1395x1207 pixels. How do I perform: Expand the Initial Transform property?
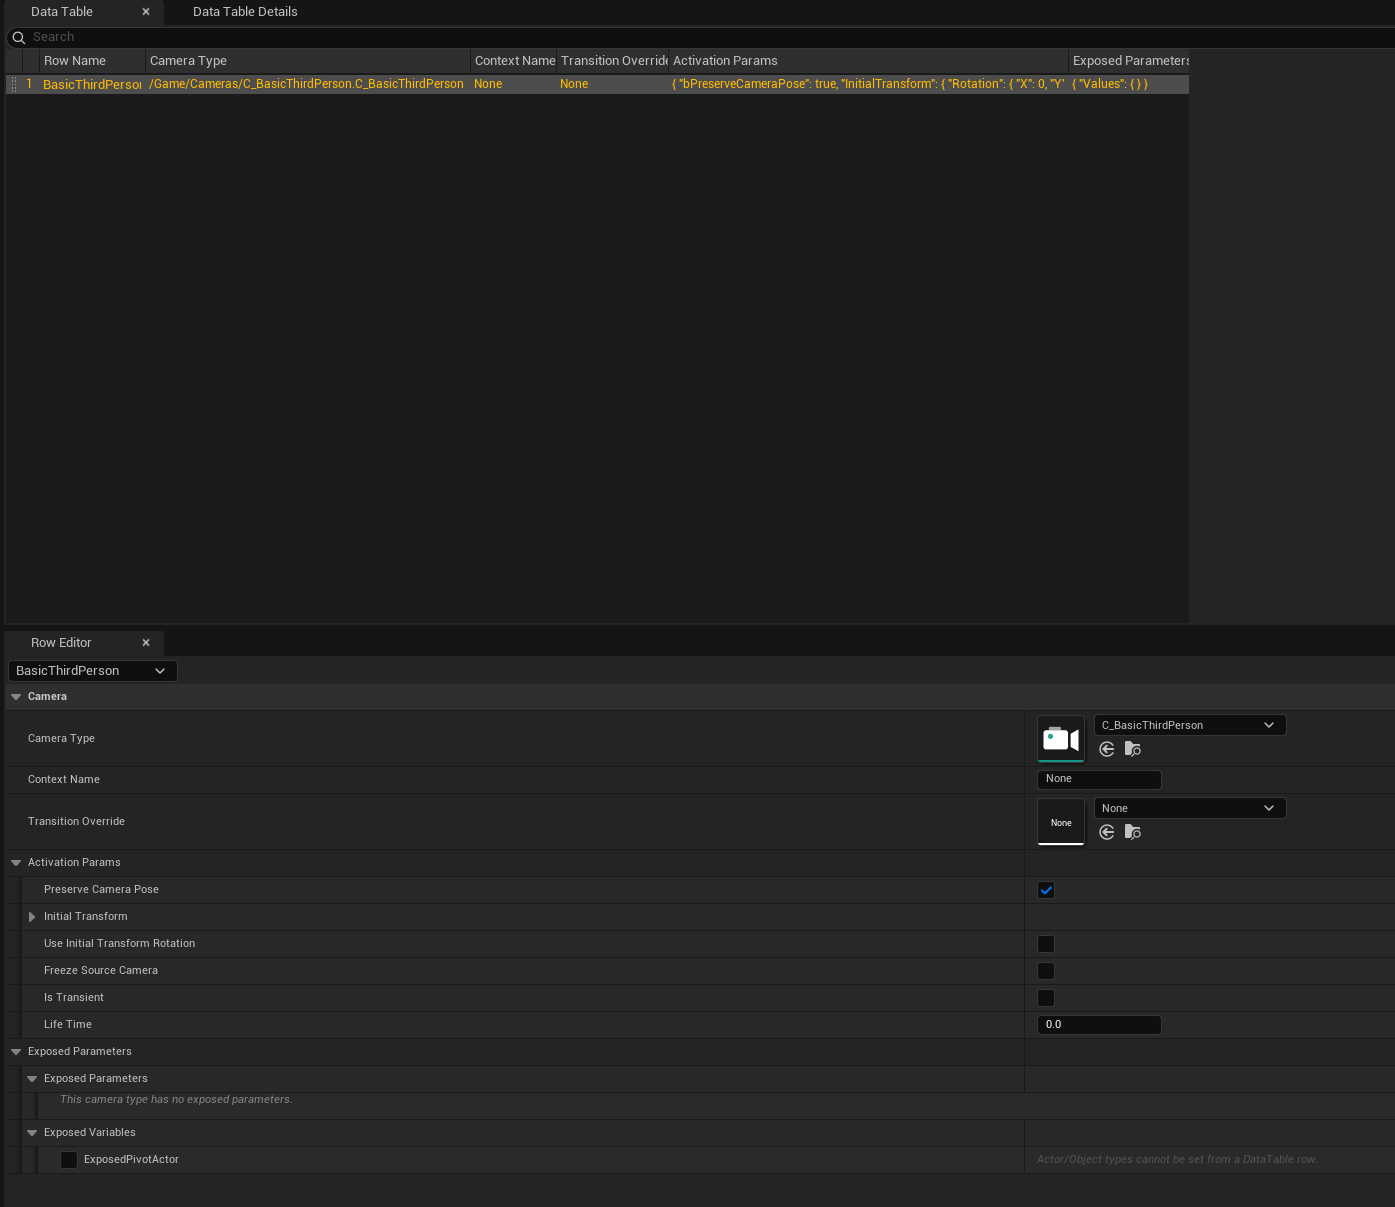[x=32, y=917]
